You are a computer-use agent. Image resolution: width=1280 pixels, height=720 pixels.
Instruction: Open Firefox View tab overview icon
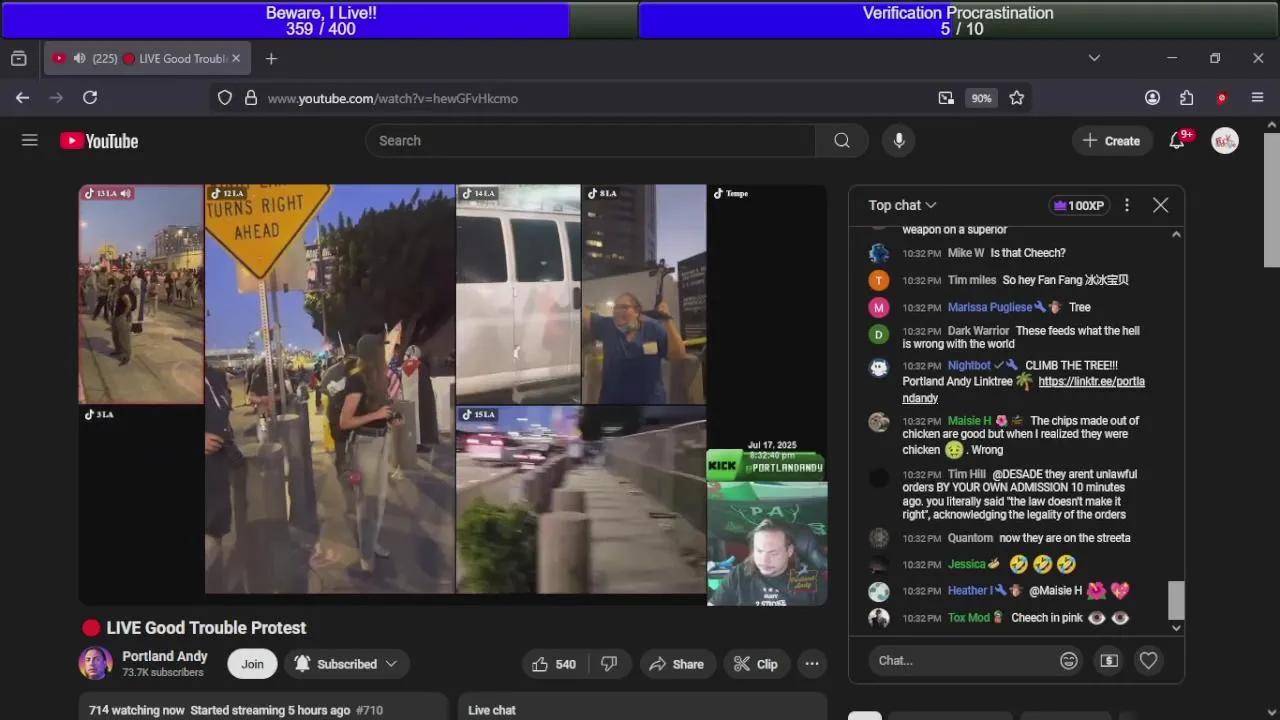coord(18,59)
